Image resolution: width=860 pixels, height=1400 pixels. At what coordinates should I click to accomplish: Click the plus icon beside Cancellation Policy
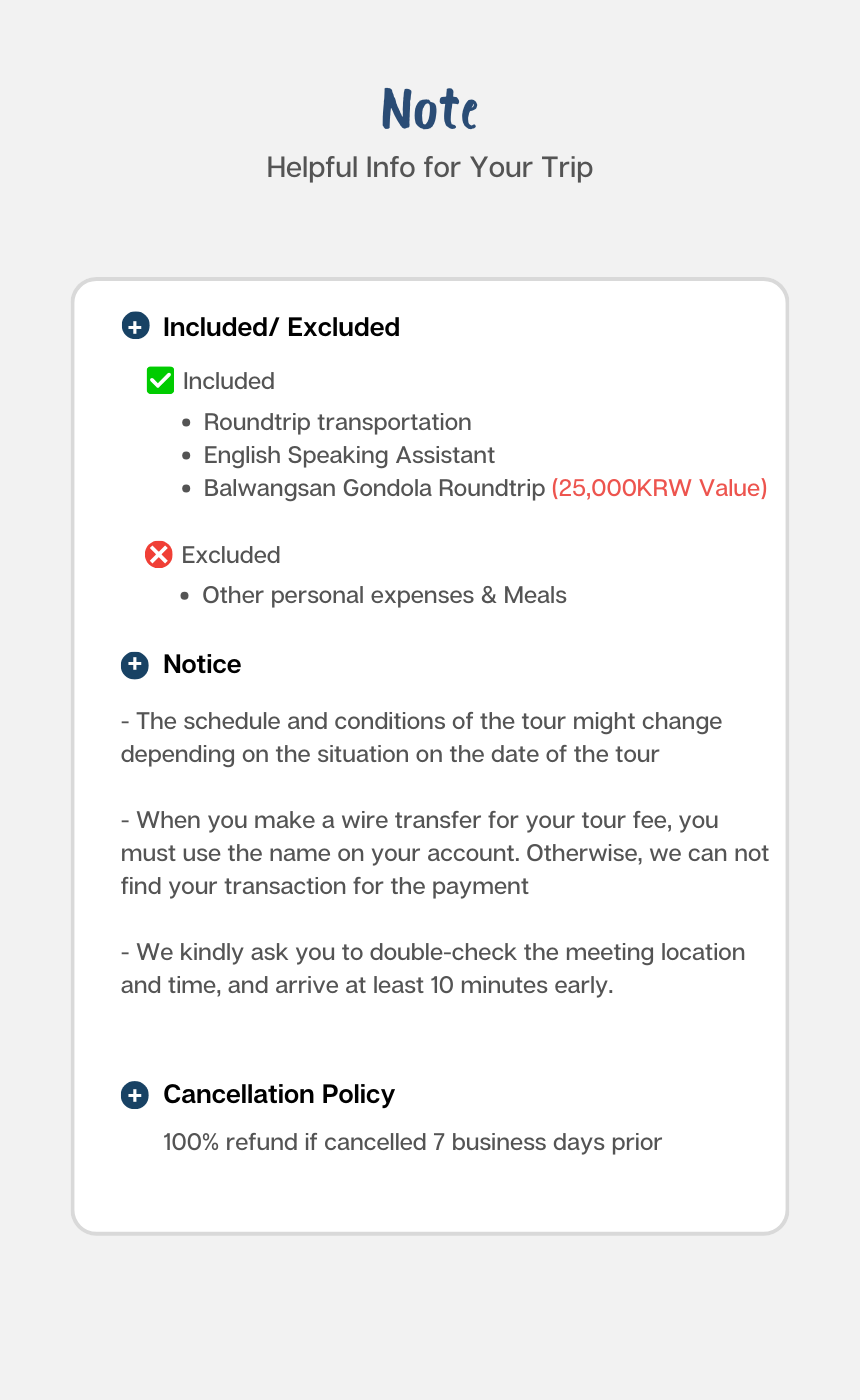[x=135, y=1095]
